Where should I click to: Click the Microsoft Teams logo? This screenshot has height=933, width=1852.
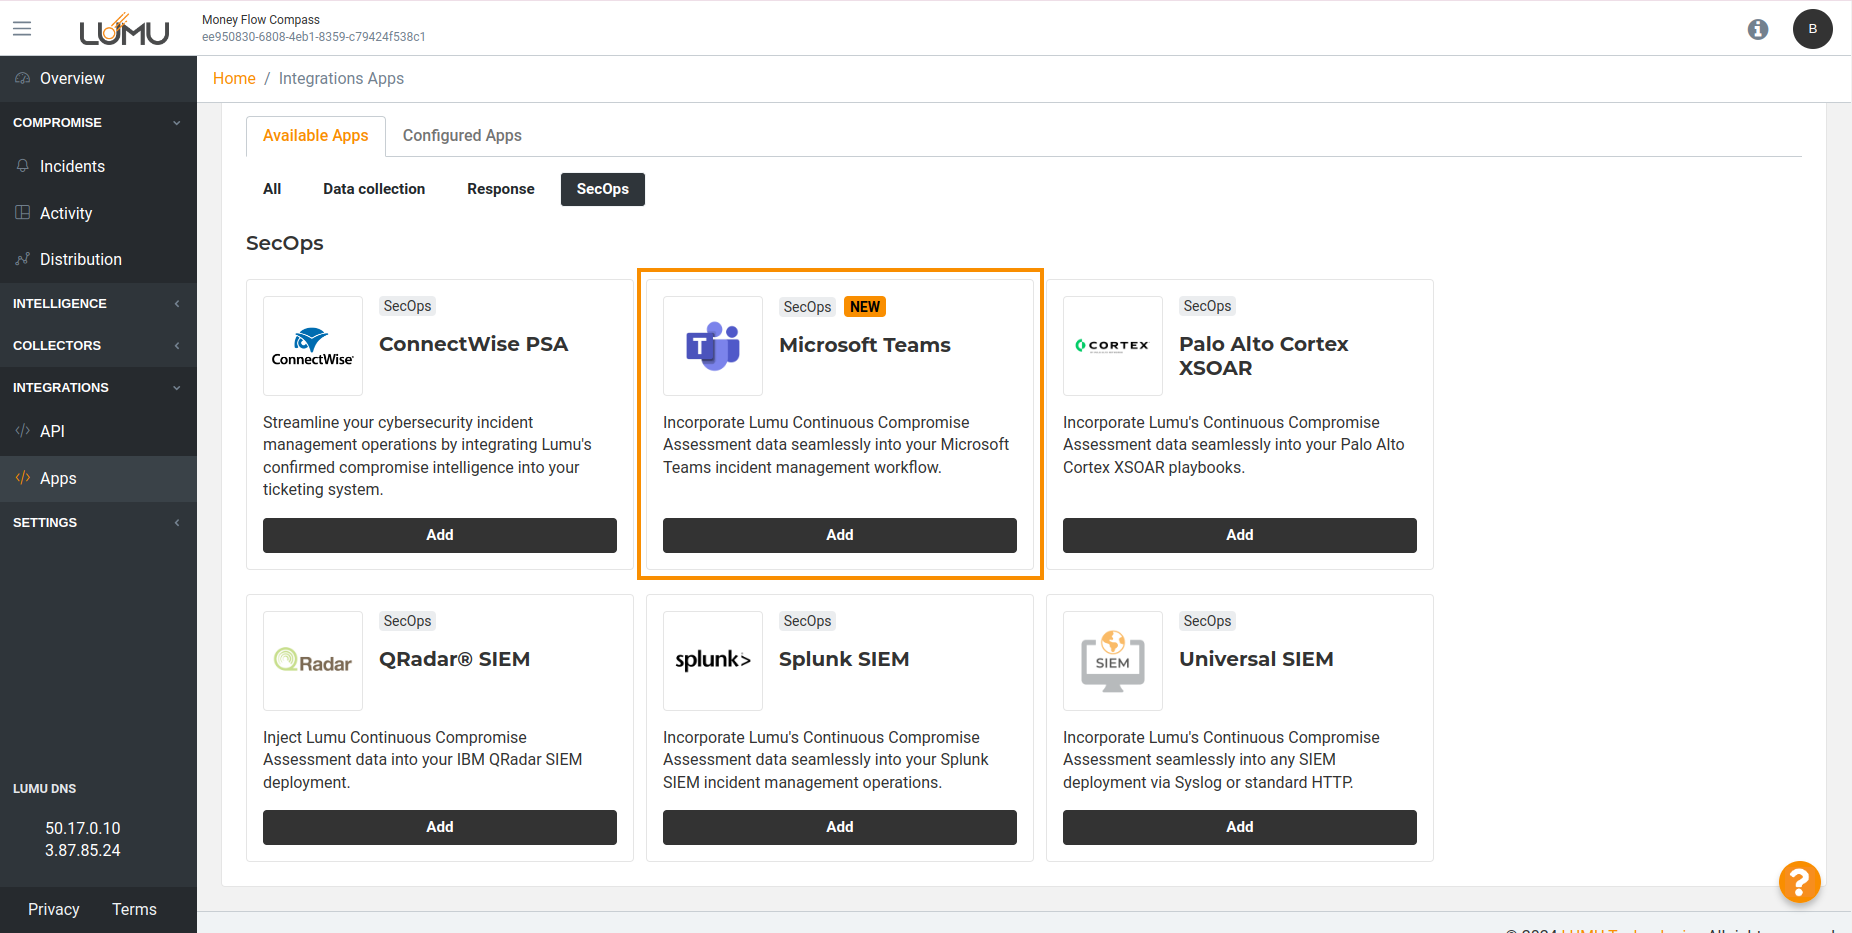[x=712, y=346]
